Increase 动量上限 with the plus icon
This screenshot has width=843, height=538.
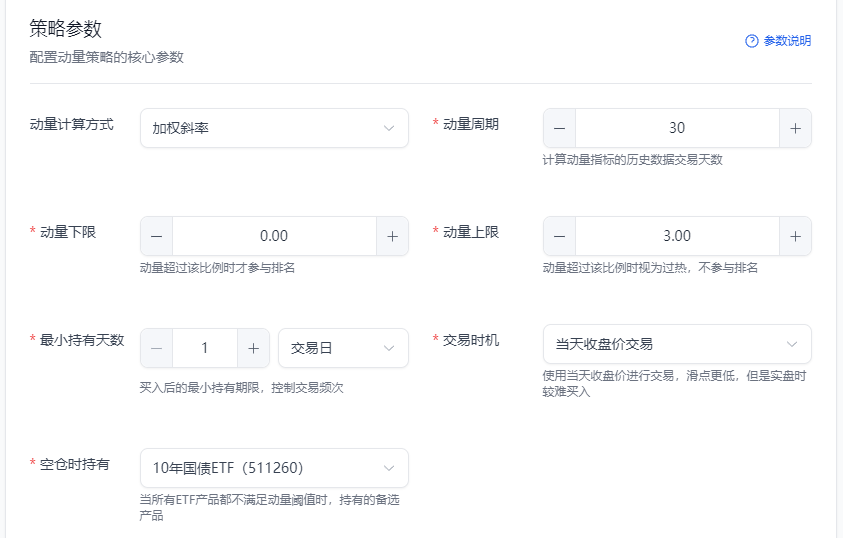(795, 236)
